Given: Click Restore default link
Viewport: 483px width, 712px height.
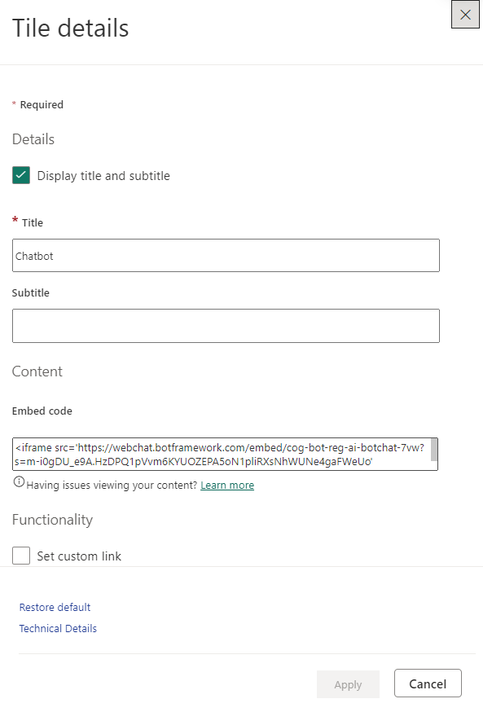Looking at the screenshot, I should (54, 607).
